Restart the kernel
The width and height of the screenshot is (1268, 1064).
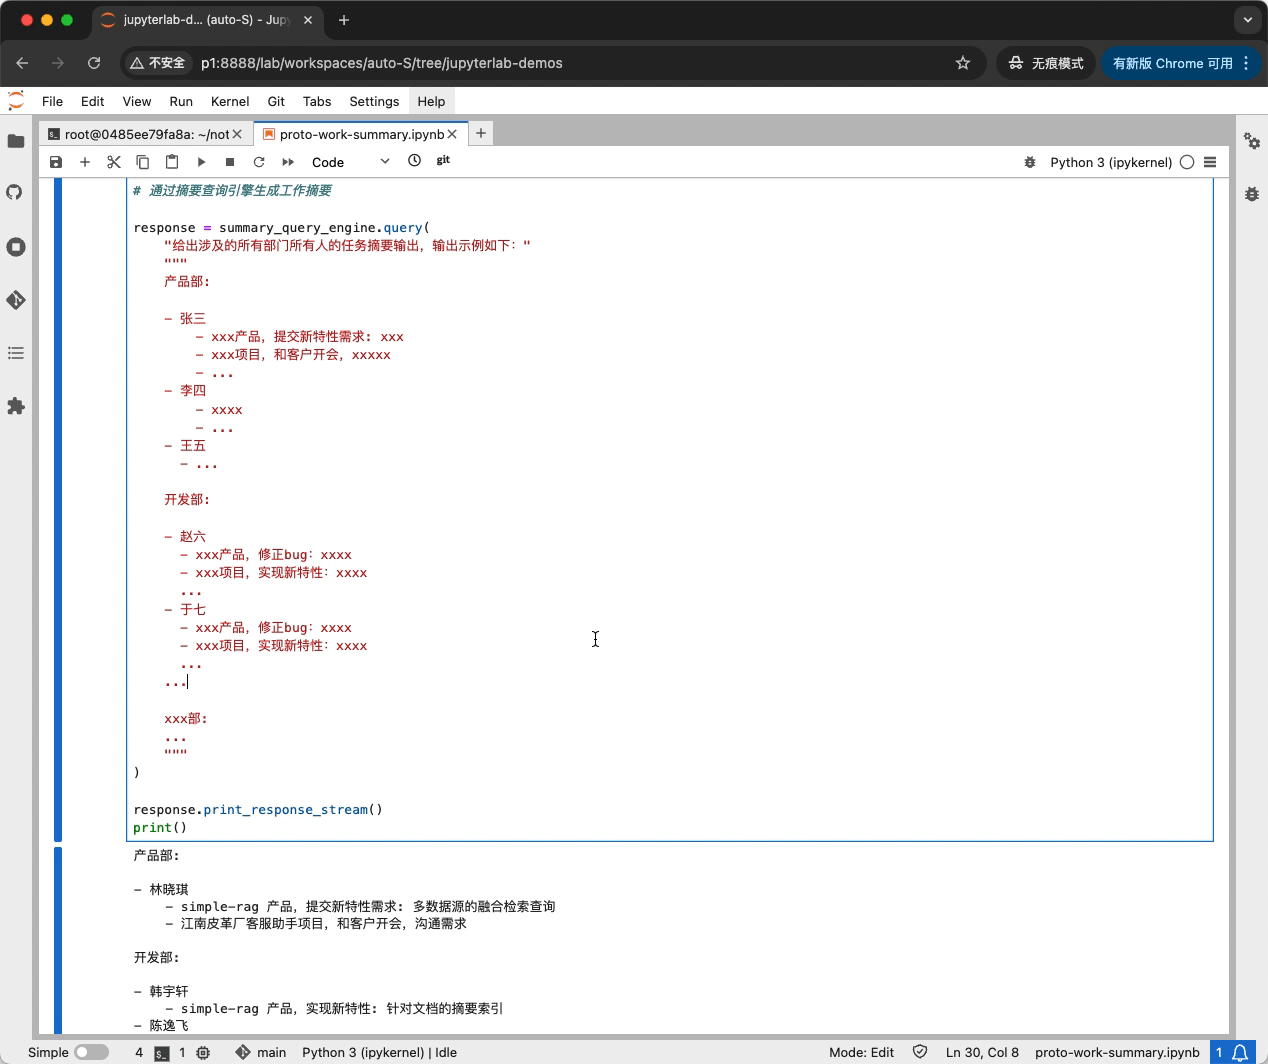[259, 162]
